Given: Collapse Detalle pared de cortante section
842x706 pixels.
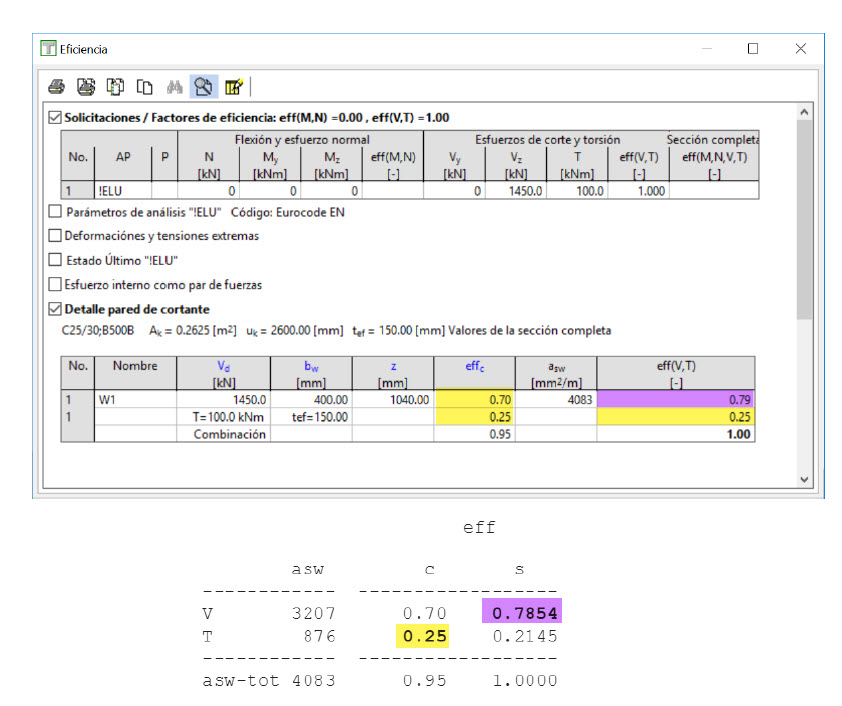Looking at the screenshot, I should coord(55,309).
